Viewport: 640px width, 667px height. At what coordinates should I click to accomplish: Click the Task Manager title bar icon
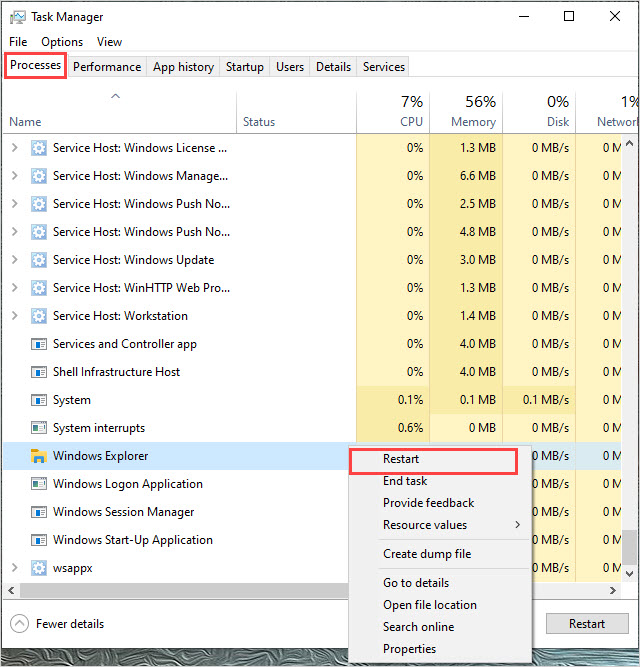(18, 17)
